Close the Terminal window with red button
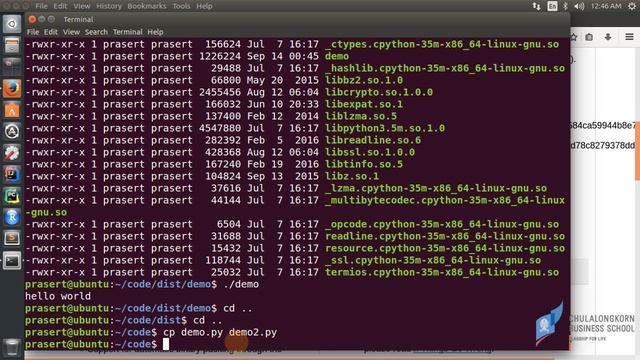 pyautogui.click(x=32, y=19)
